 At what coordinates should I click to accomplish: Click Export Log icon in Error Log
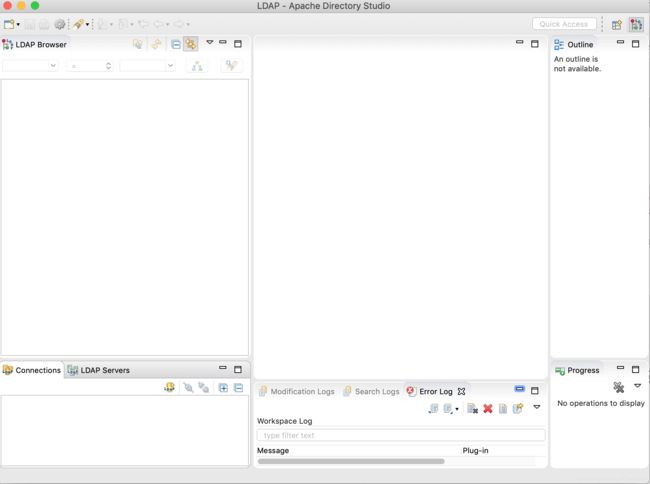click(x=433, y=409)
